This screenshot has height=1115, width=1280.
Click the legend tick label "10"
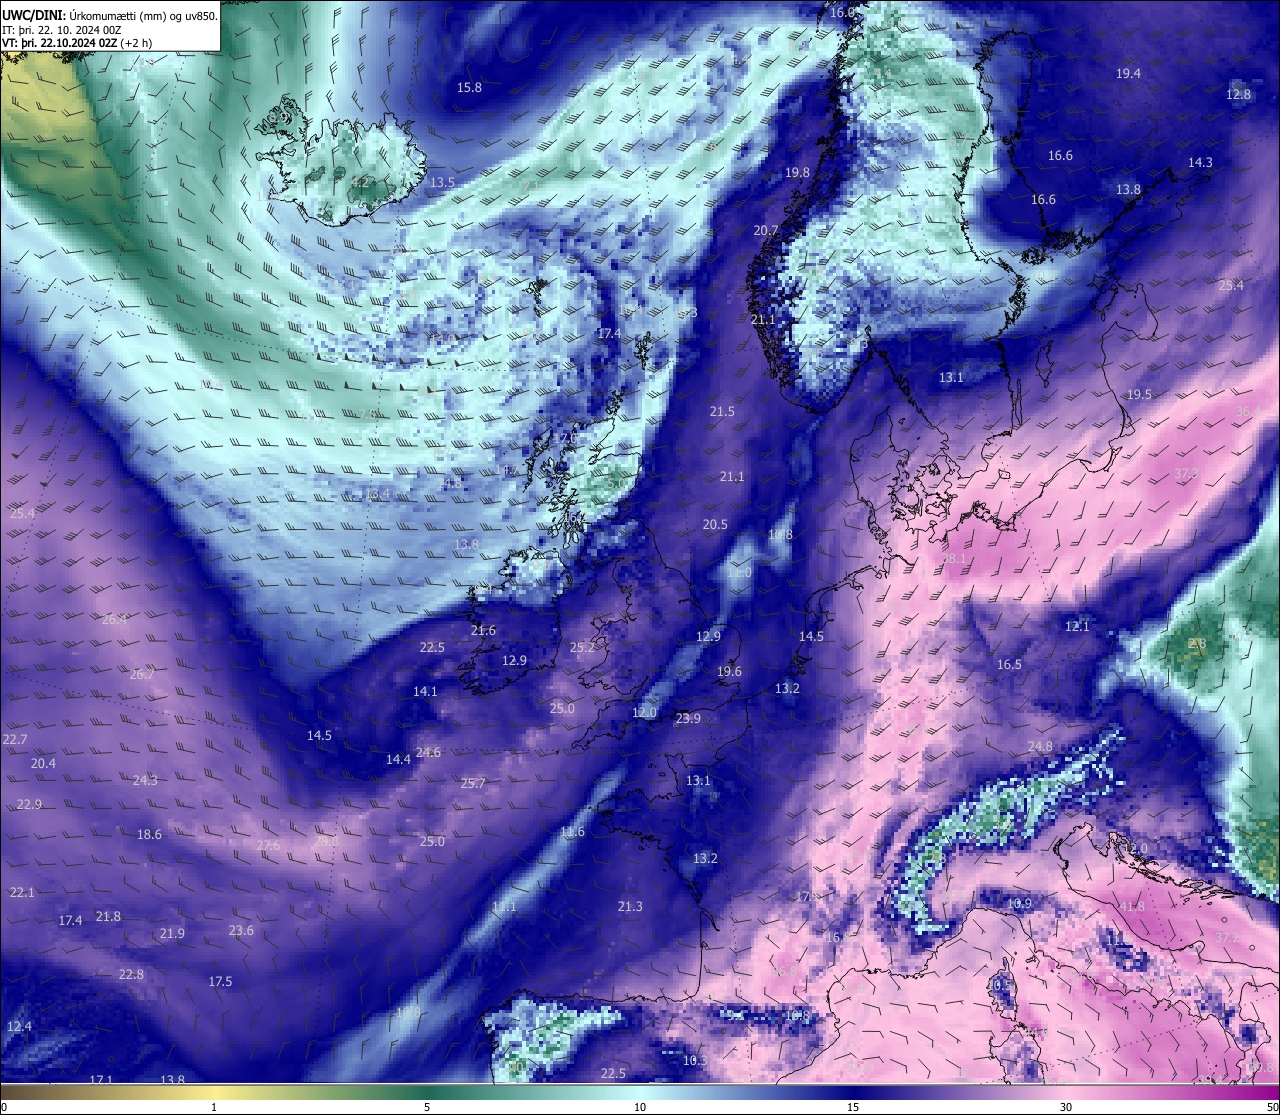(x=640, y=1107)
